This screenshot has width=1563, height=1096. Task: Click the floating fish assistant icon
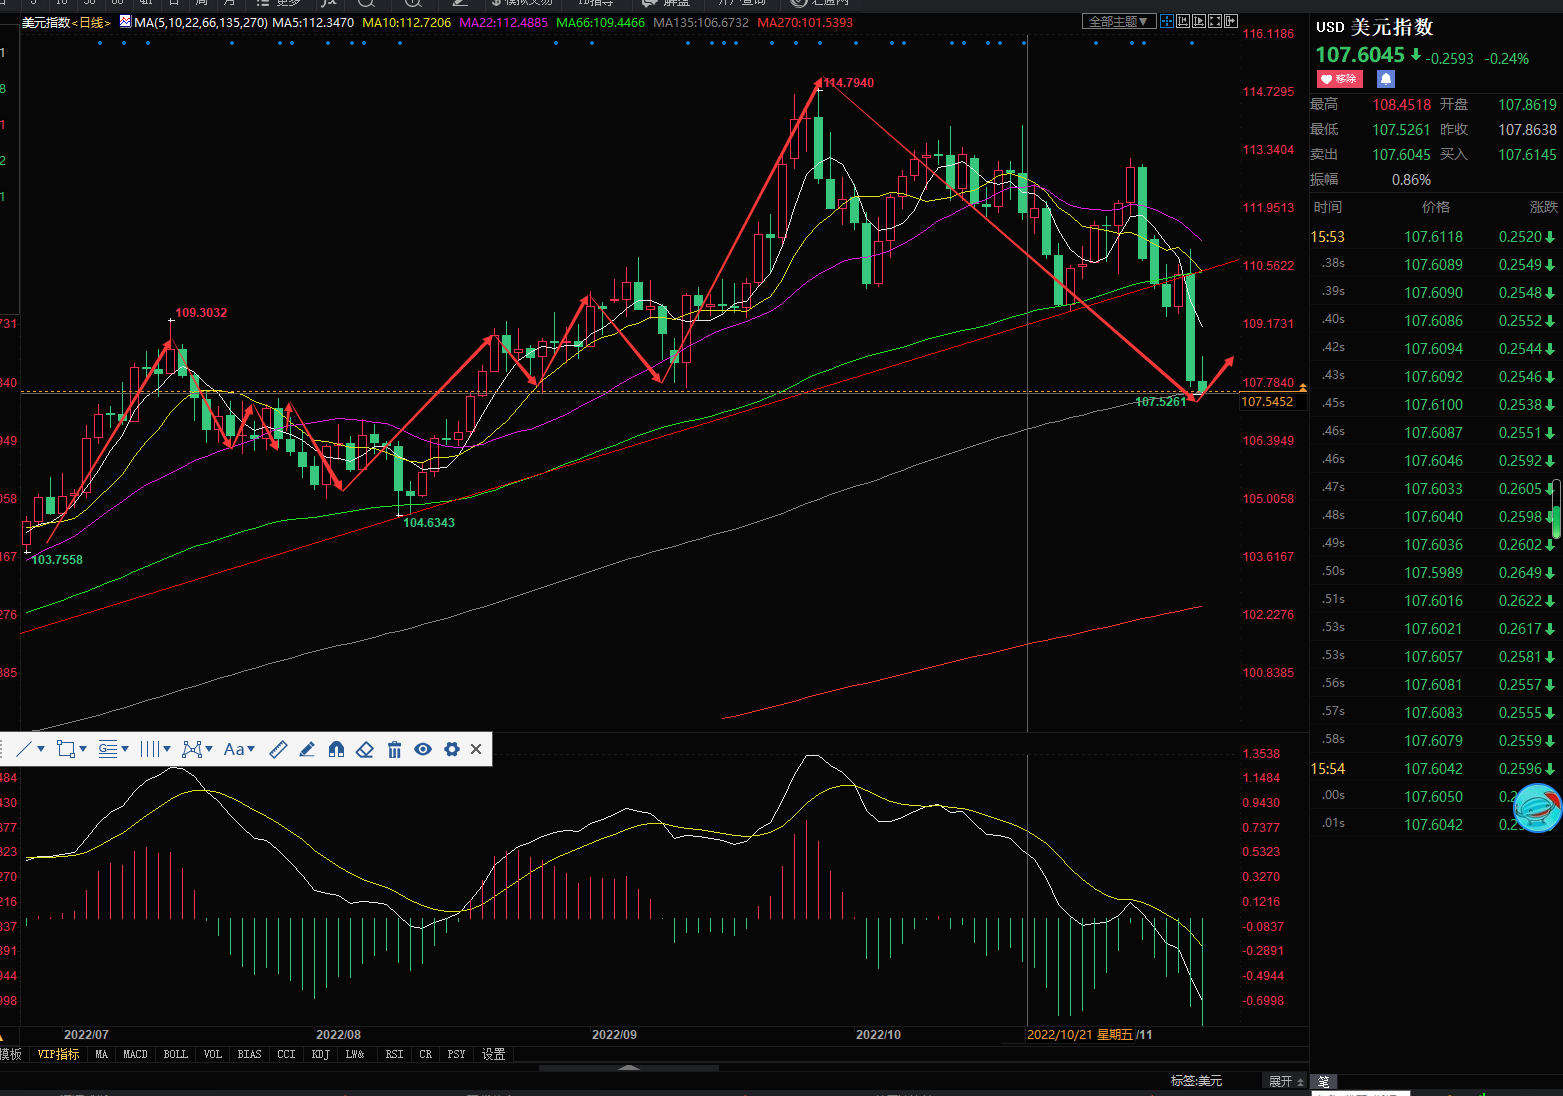point(1538,808)
